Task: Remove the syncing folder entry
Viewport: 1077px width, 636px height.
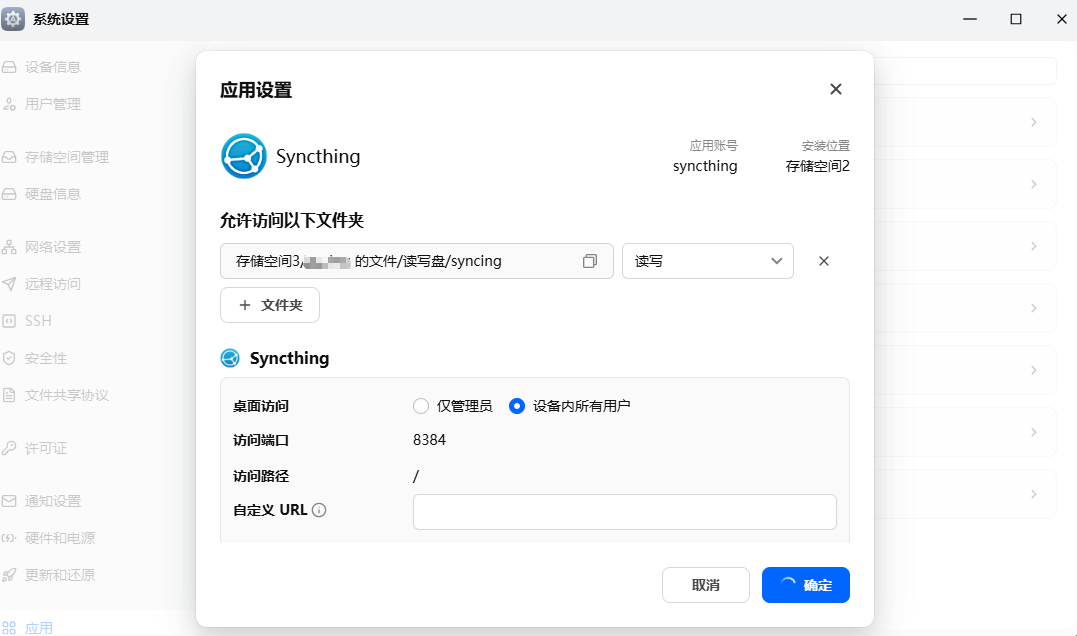Action: coord(824,261)
